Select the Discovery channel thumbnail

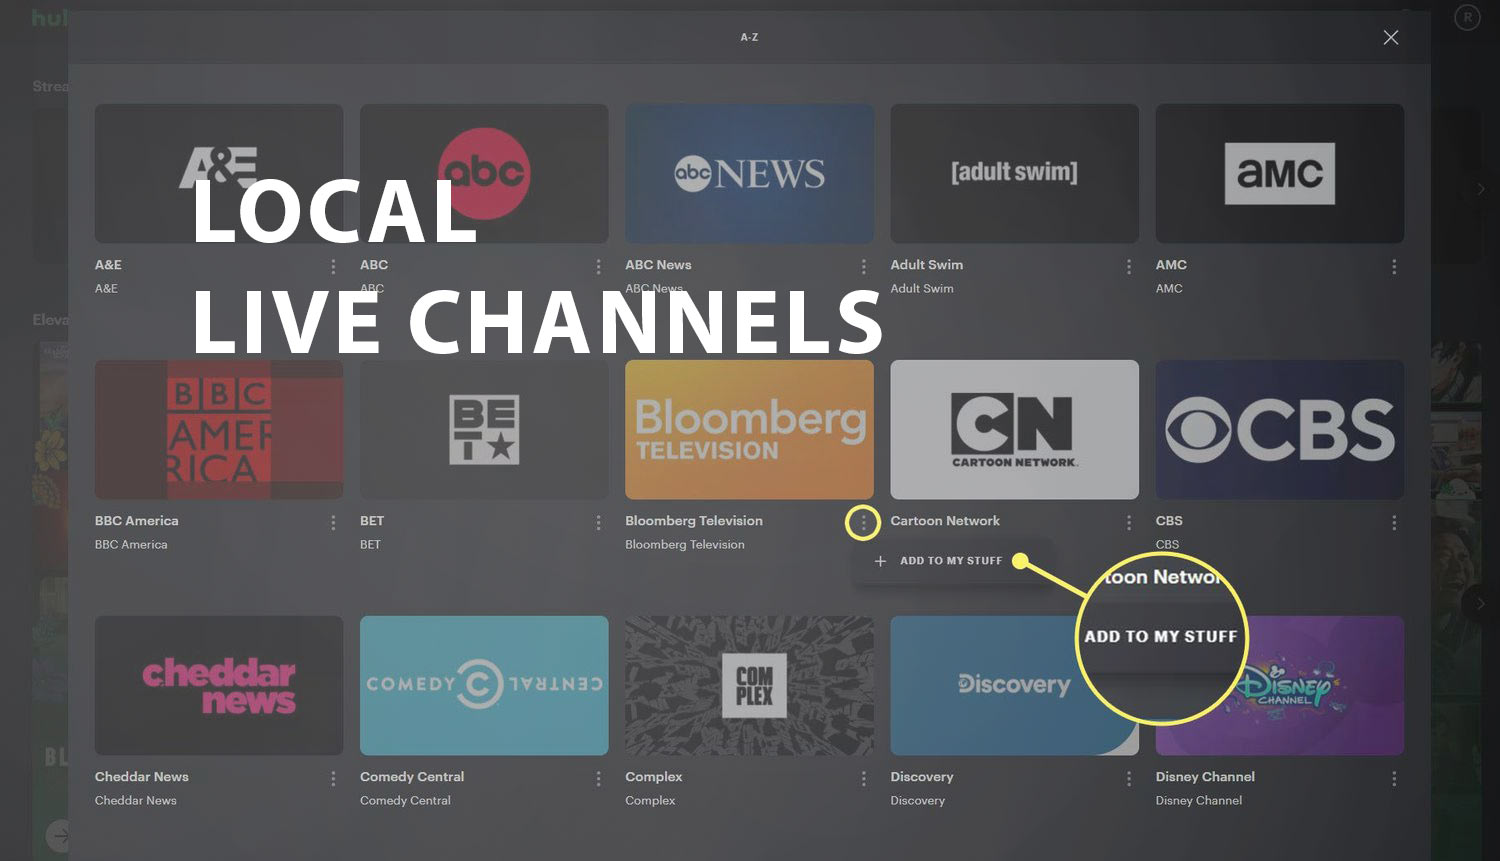point(1014,685)
